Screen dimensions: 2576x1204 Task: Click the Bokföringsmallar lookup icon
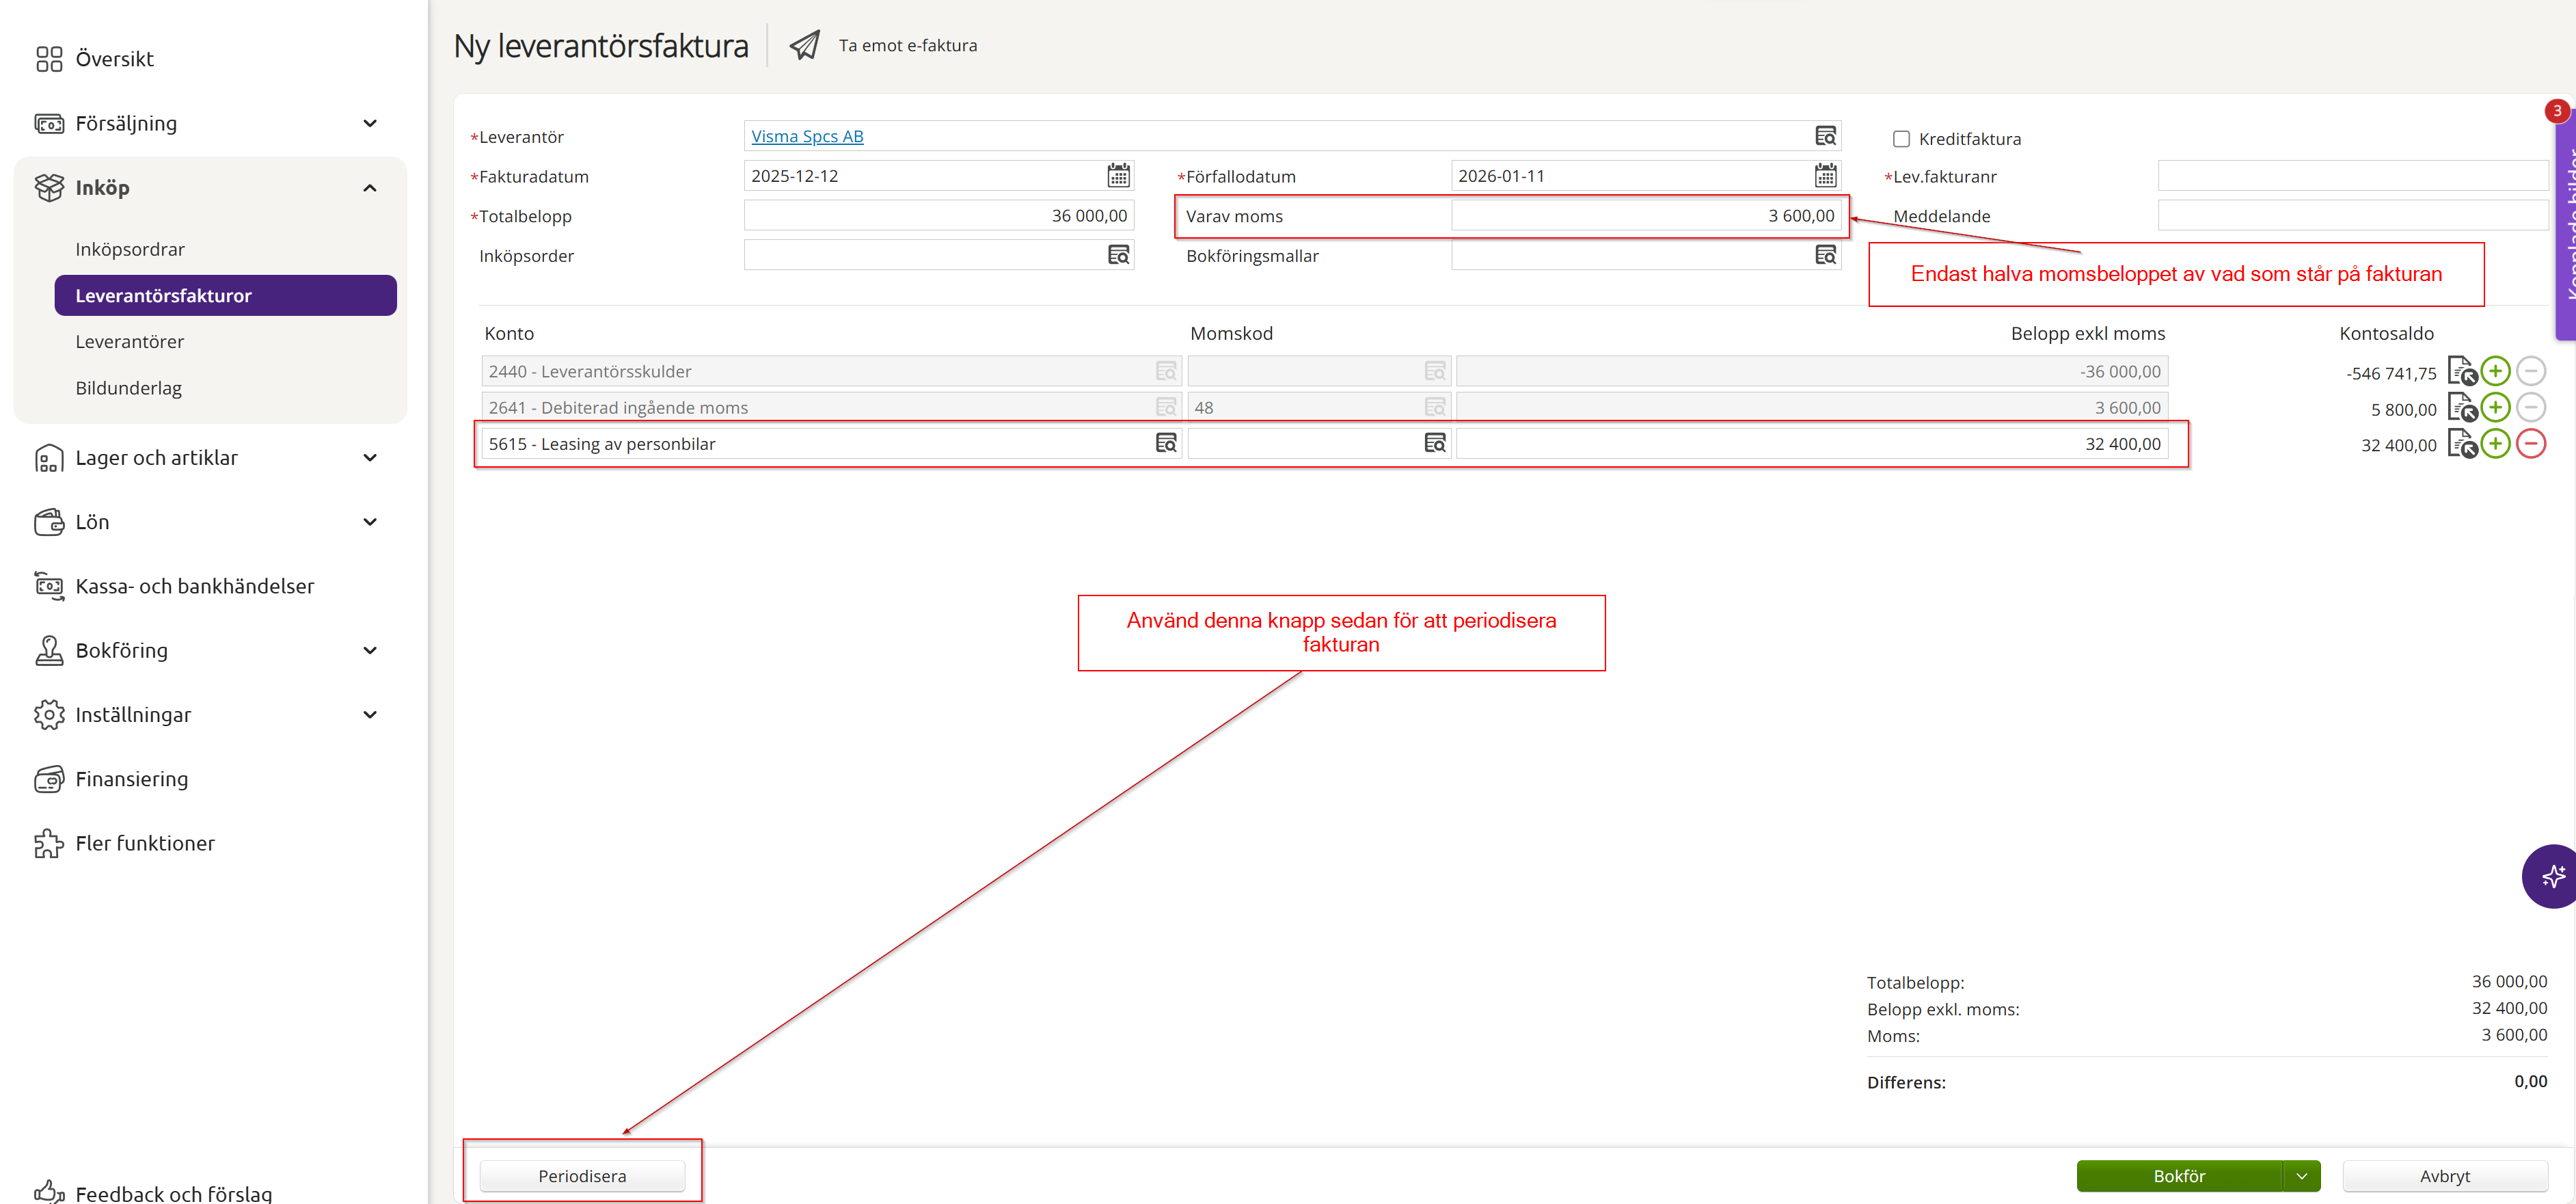point(1825,255)
